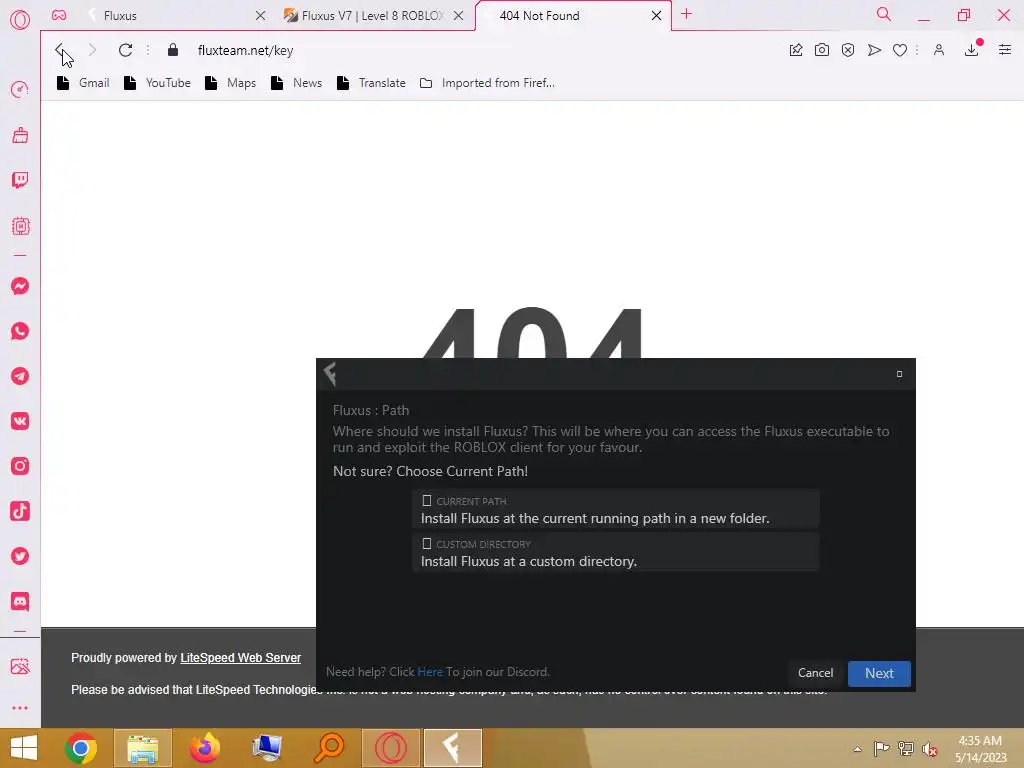Image resolution: width=1024 pixels, height=768 pixels.
Task: Open Instagram in sidebar
Action: (x=20, y=466)
